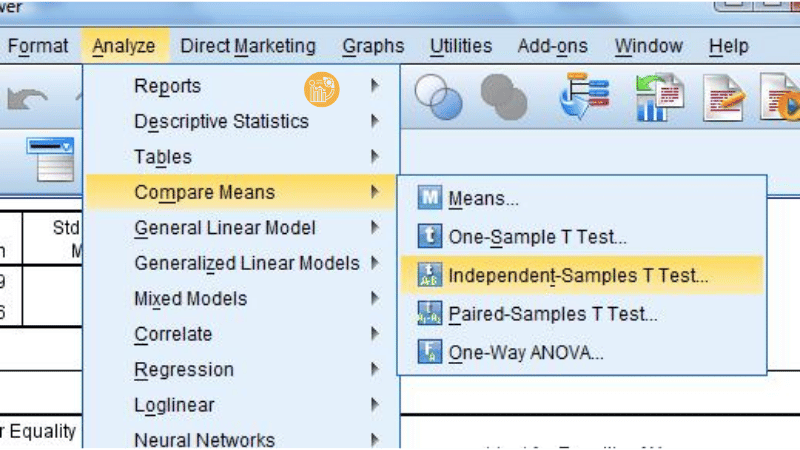Expand Descriptive Statistics submenu
This screenshot has height=450, width=800.
click(241, 121)
